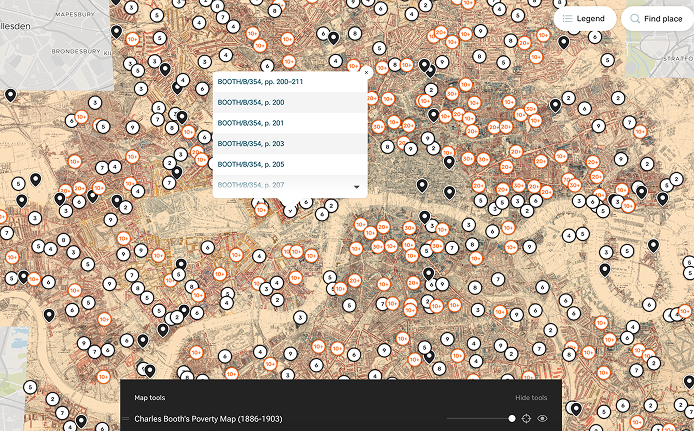Close the BOOTH/B/354 notebook popup

pos(366,73)
